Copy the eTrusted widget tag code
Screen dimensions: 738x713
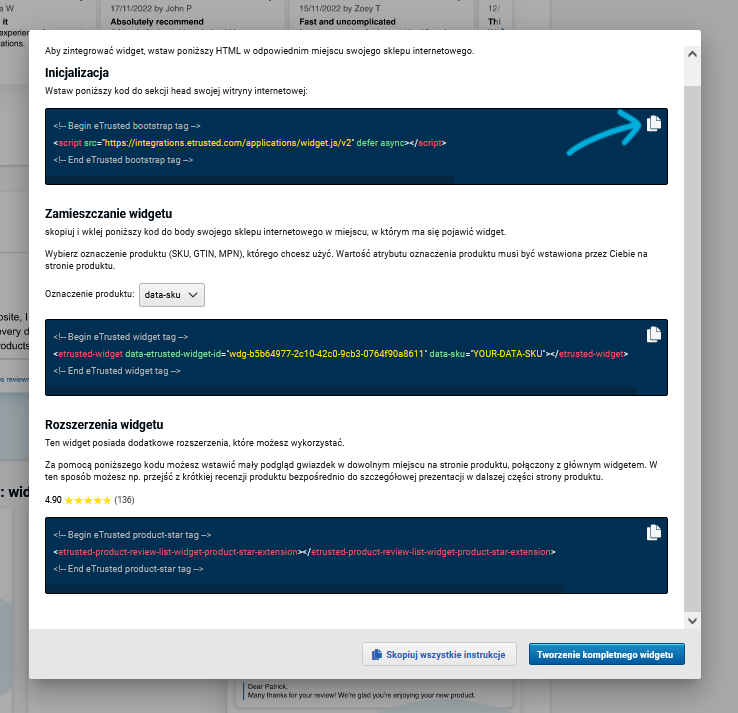click(654, 334)
